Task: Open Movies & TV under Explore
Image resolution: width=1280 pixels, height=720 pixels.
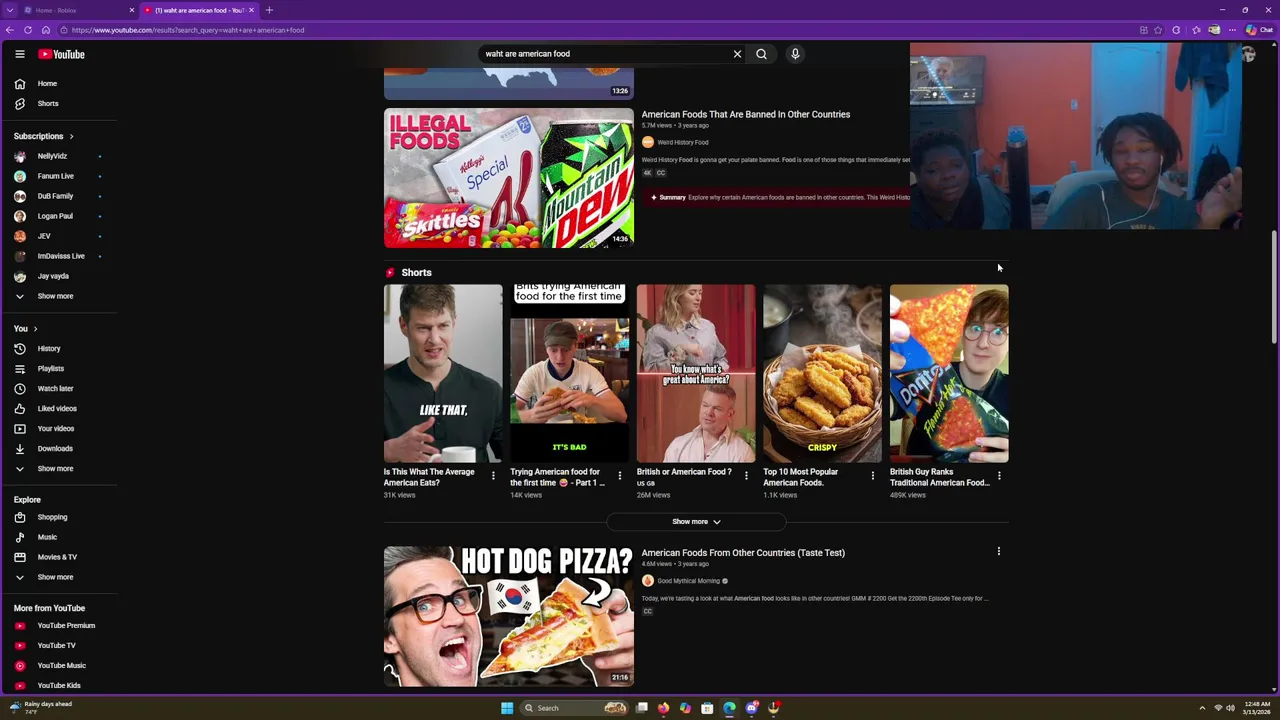Action: point(58,557)
